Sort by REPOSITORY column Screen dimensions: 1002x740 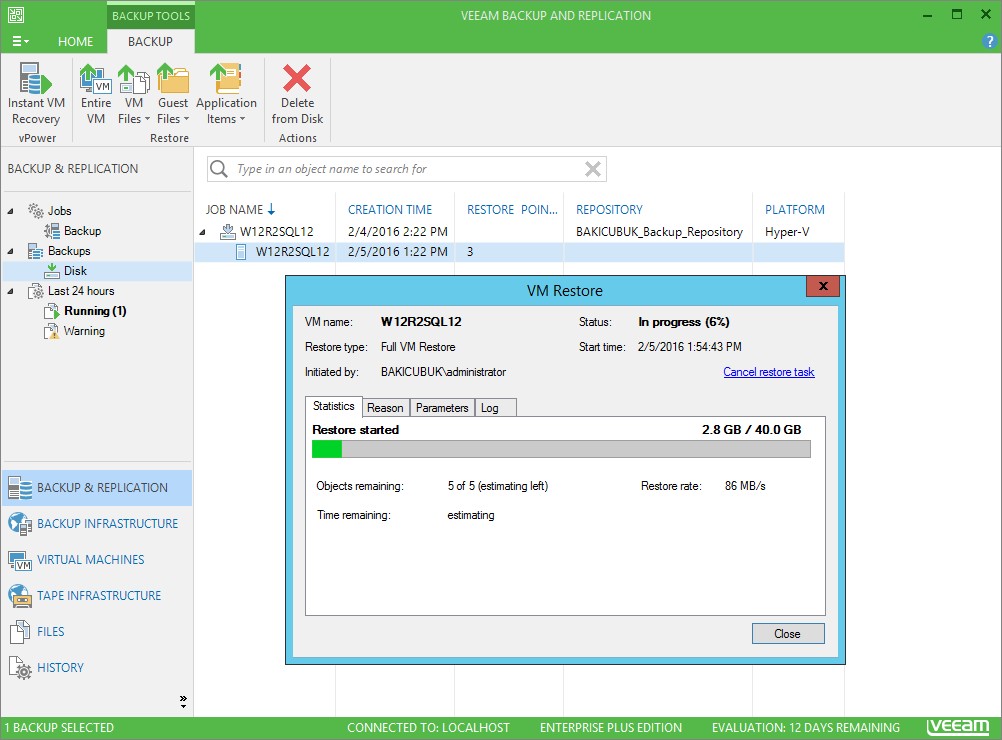point(609,210)
